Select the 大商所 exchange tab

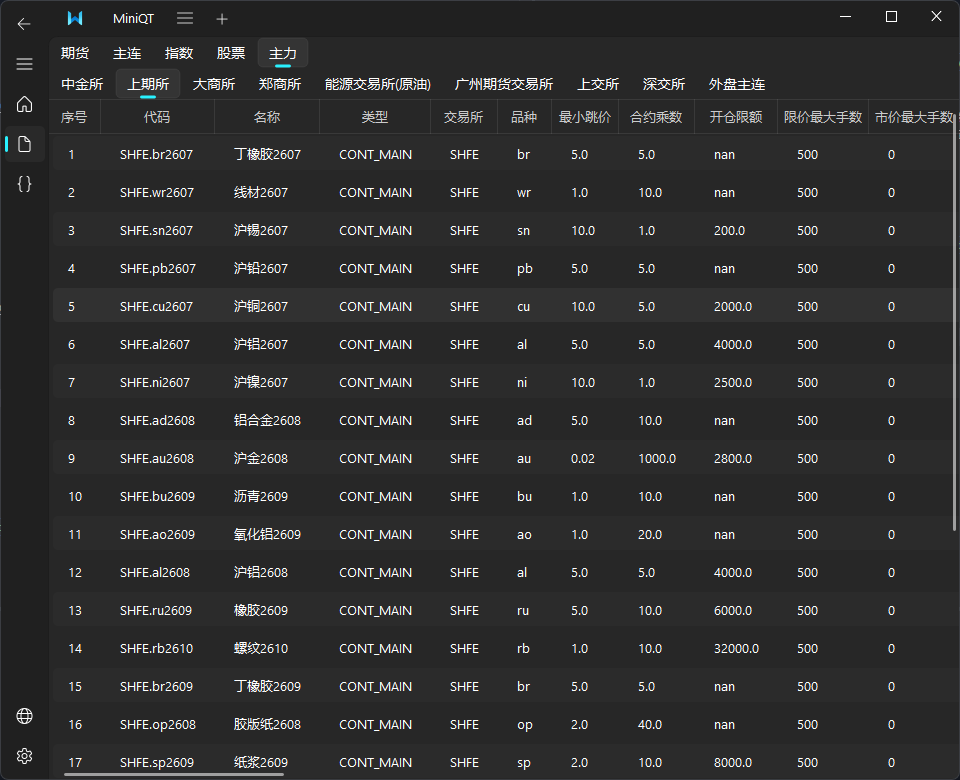214,84
